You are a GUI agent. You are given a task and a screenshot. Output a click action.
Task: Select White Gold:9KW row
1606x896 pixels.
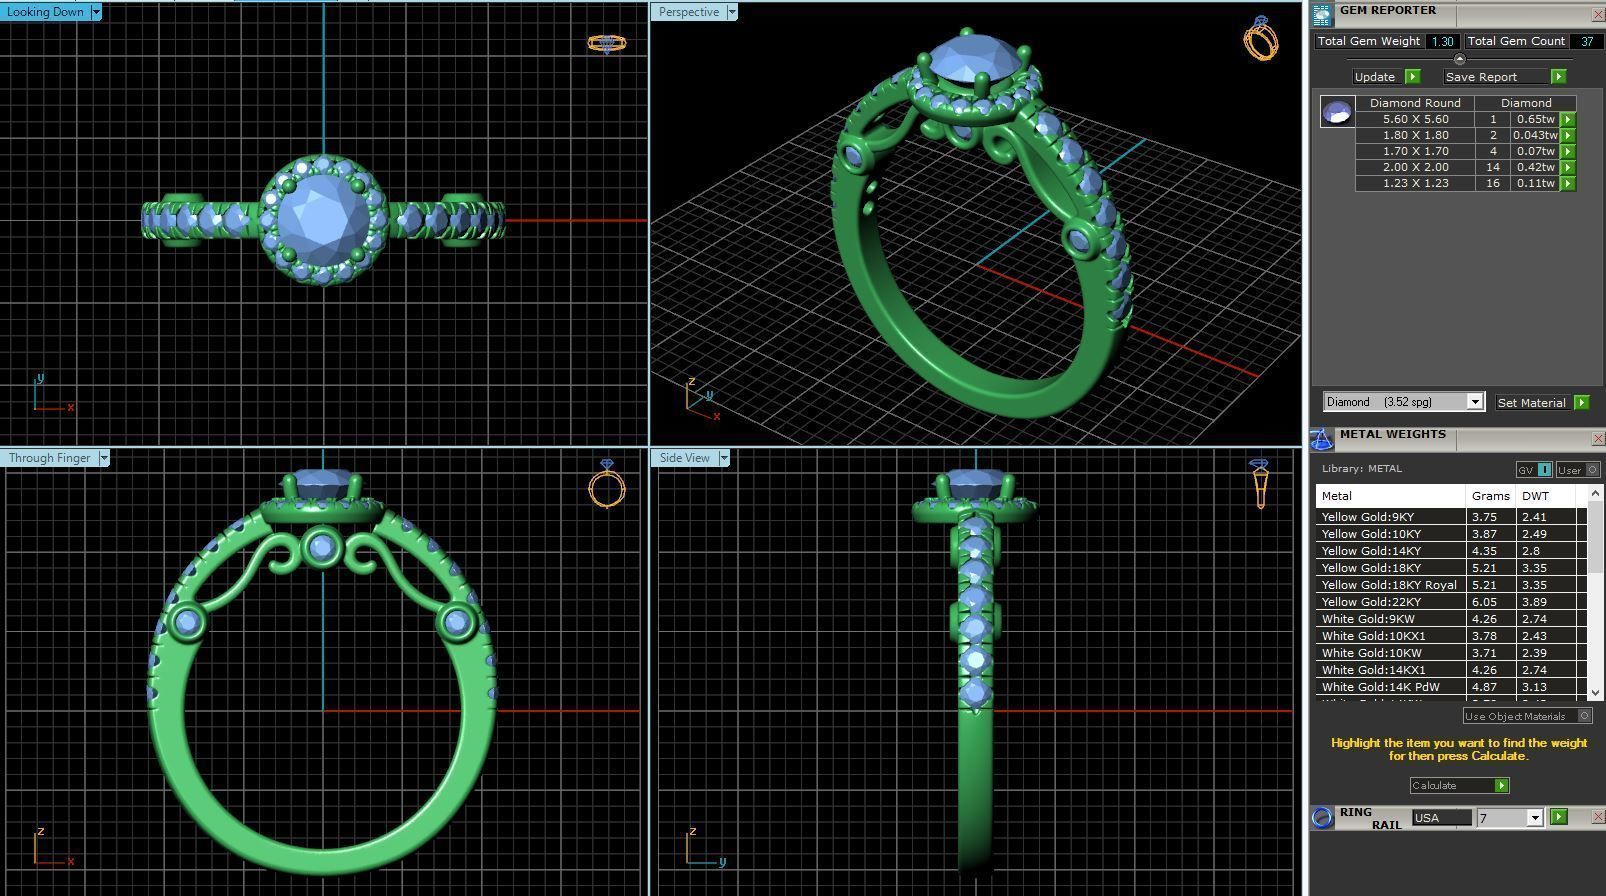[1450, 619]
